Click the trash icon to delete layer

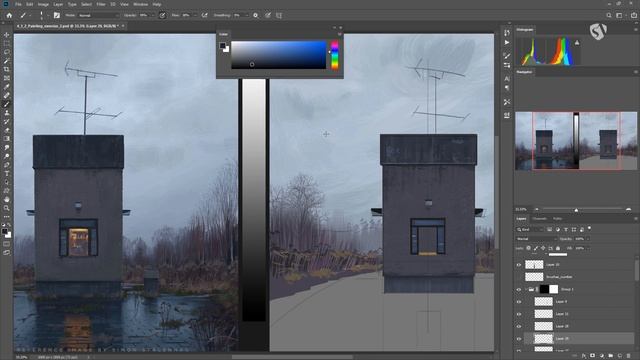tap(629, 356)
